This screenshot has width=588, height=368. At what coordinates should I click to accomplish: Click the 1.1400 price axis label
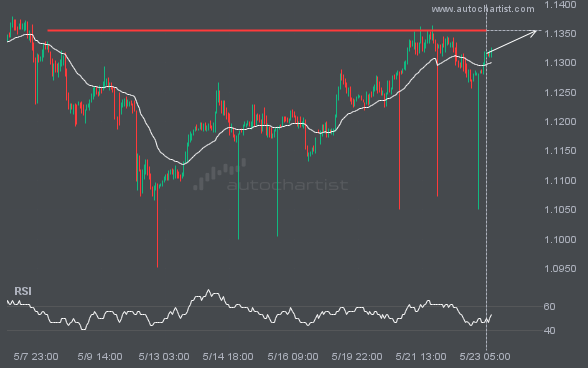click(x=560, y=5)
